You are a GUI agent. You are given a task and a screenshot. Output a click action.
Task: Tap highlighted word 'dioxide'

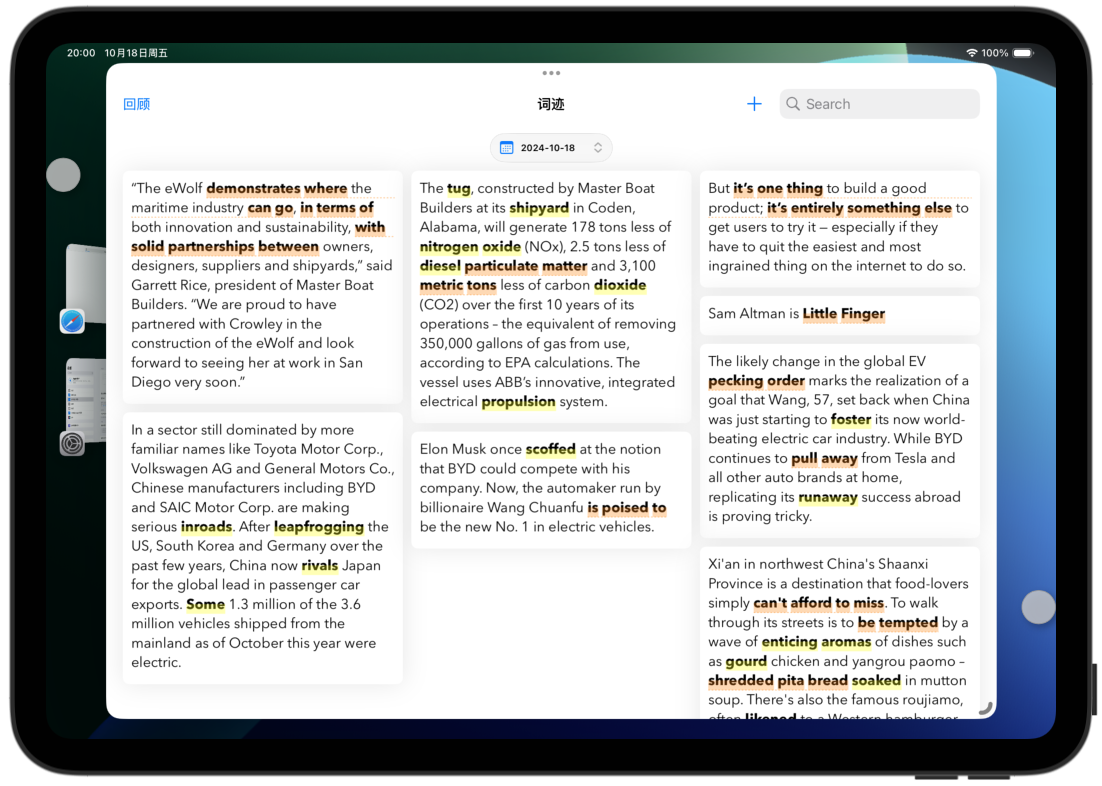point(620,285)
